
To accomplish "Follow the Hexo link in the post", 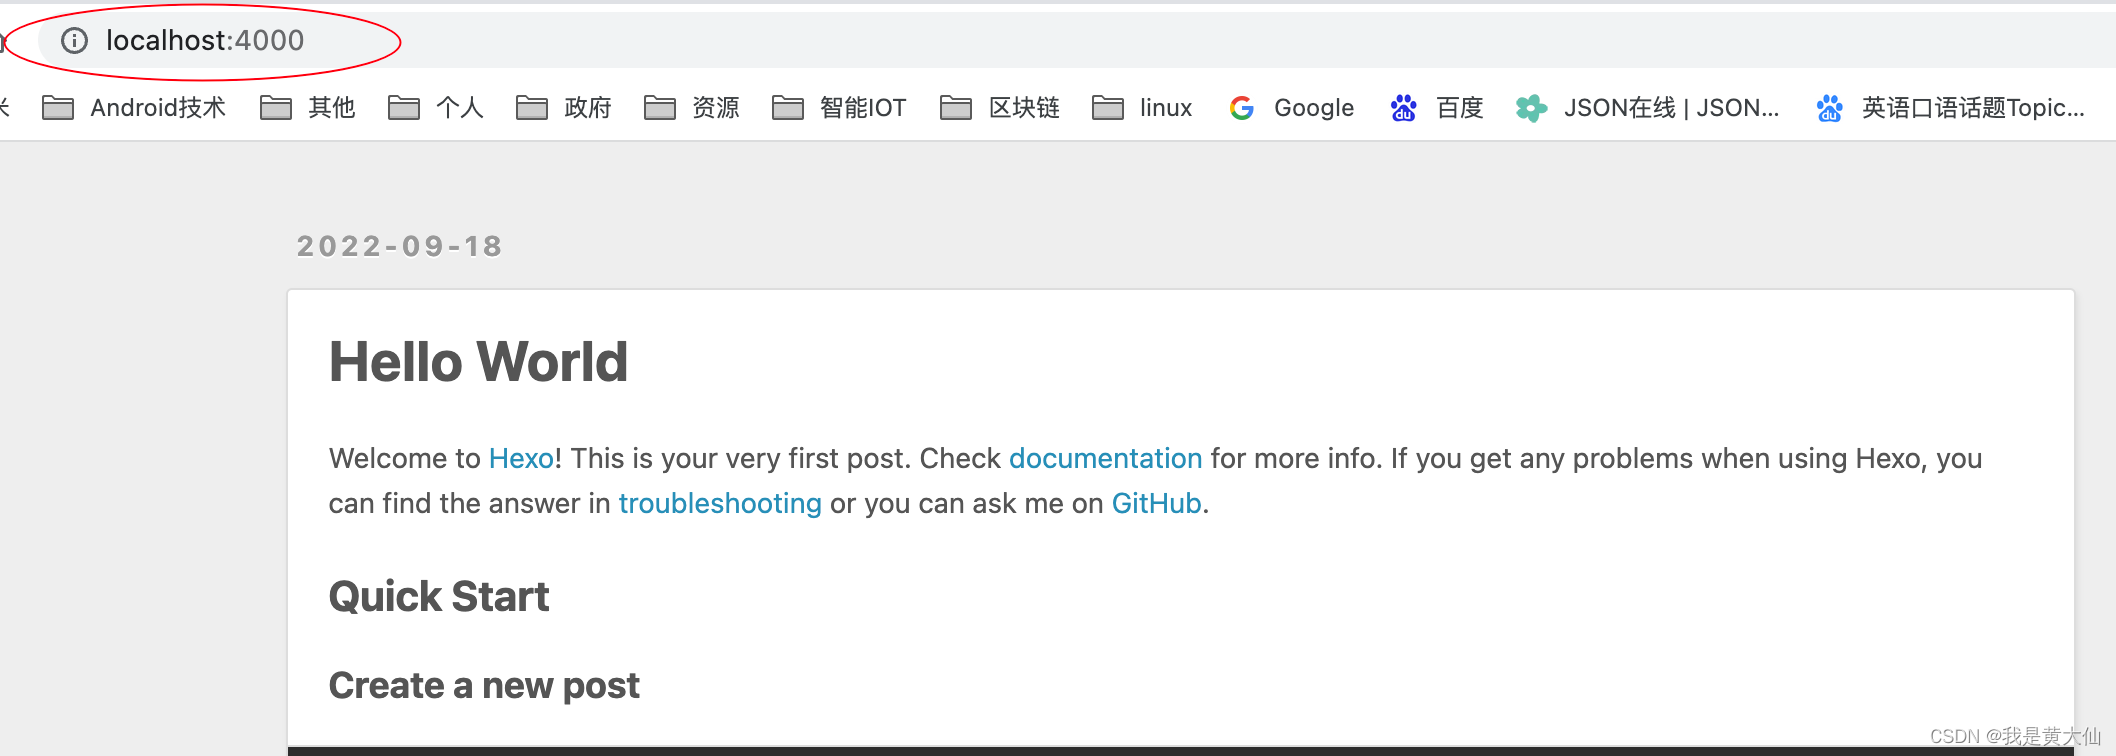I will tap(521, 458).
